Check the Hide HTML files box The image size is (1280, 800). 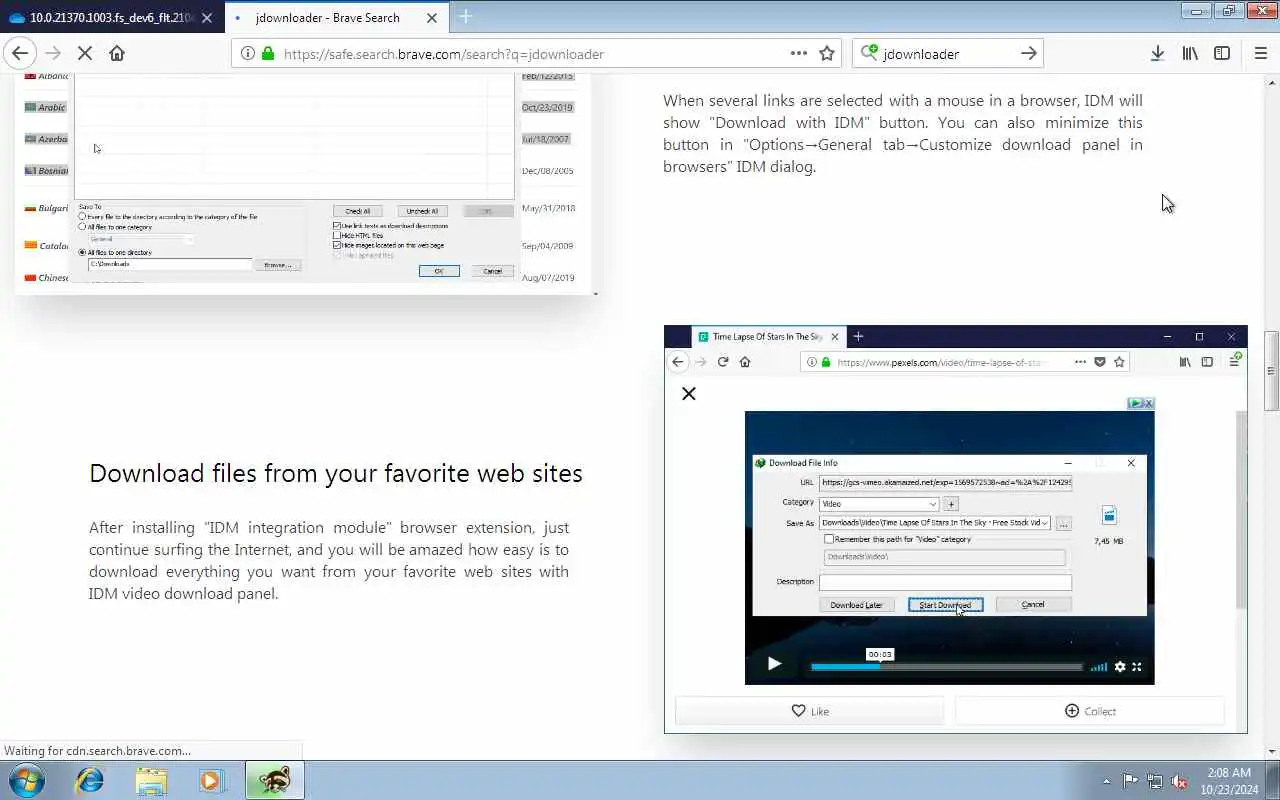337,236
